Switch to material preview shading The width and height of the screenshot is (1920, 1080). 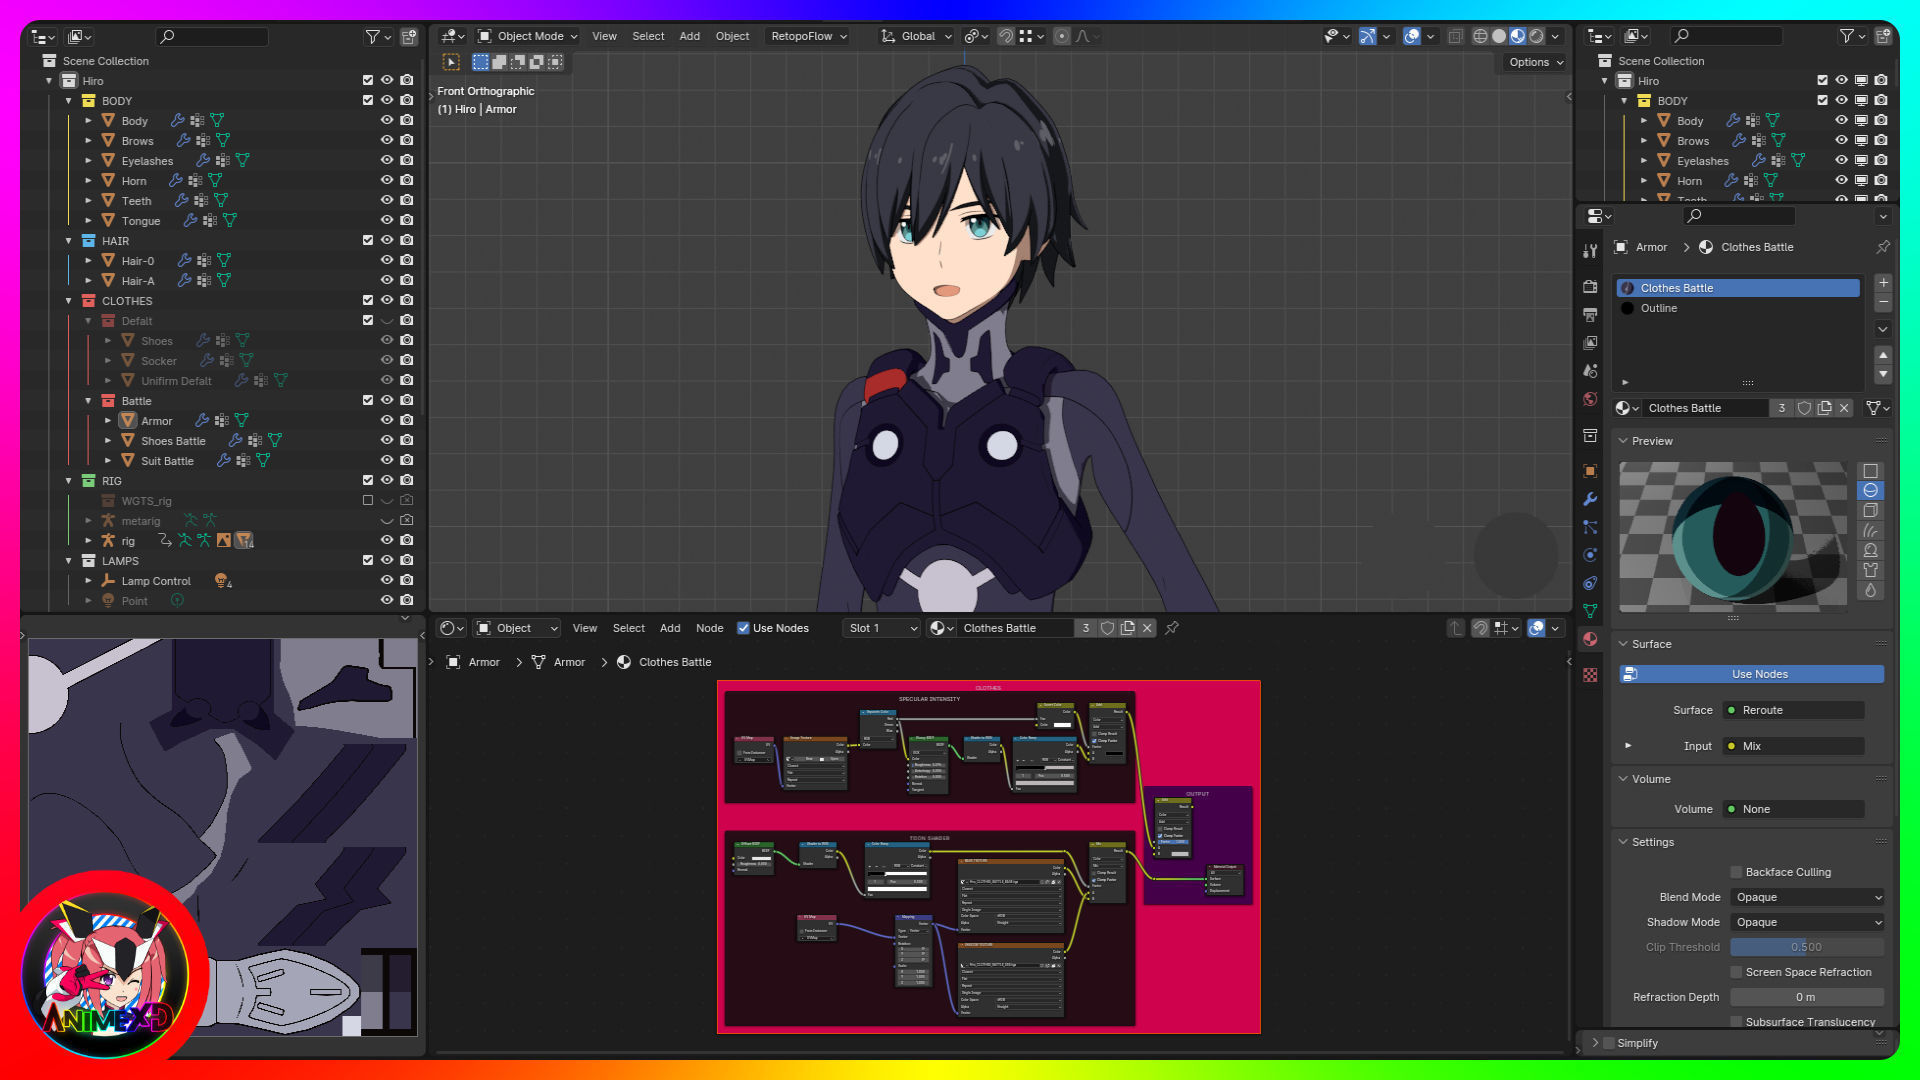[1518, 36]
